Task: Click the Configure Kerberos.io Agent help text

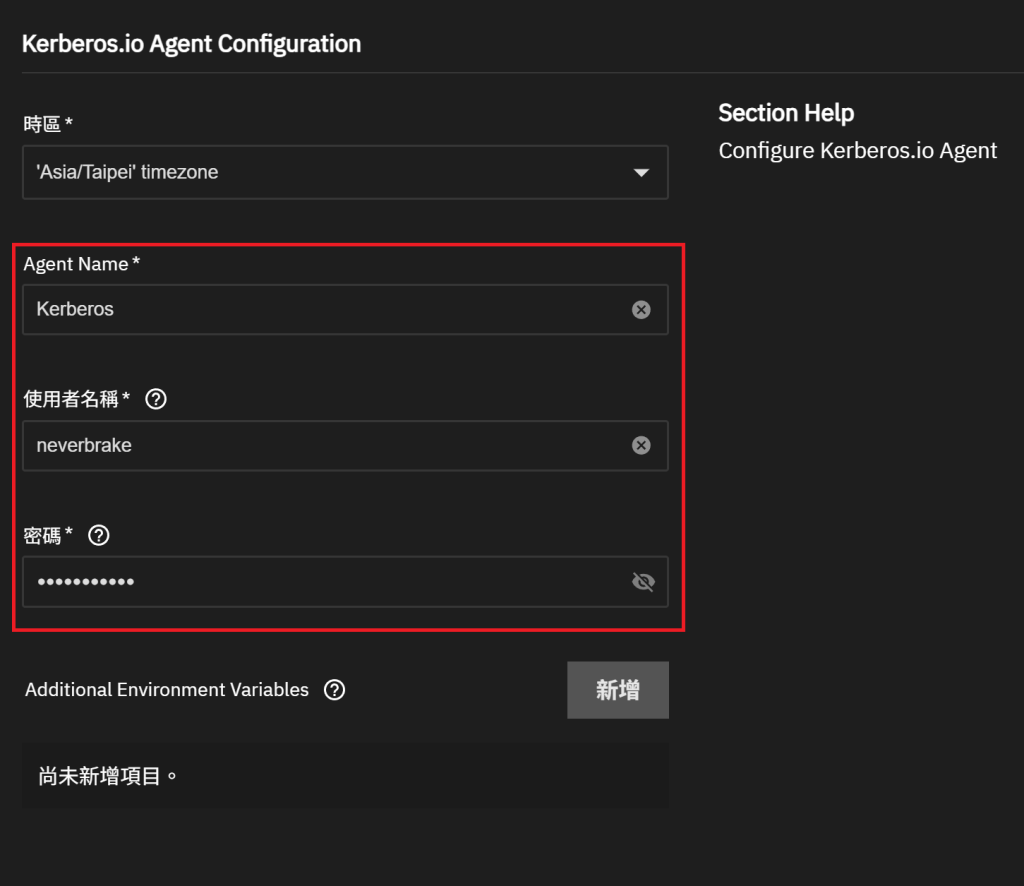Action: [x=857, y=151]
